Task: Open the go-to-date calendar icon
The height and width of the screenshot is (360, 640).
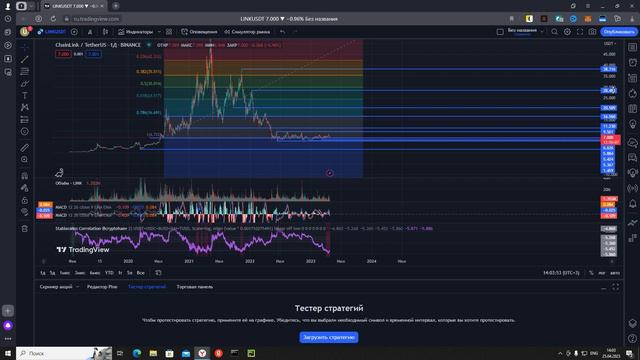Action: point(158,273)
